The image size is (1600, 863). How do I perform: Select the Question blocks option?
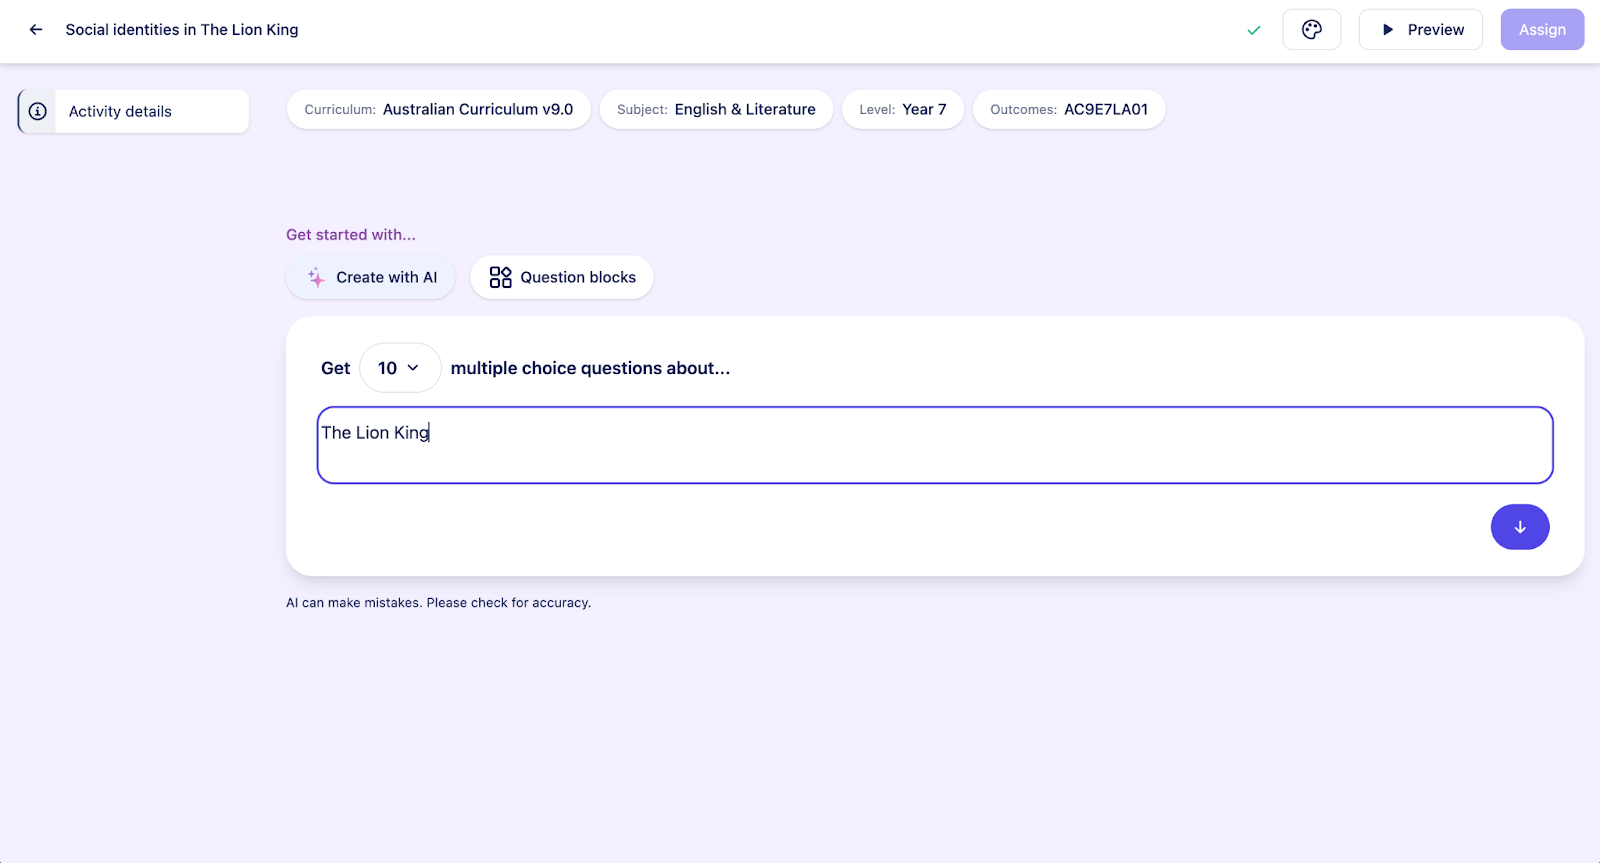(562, 277)
